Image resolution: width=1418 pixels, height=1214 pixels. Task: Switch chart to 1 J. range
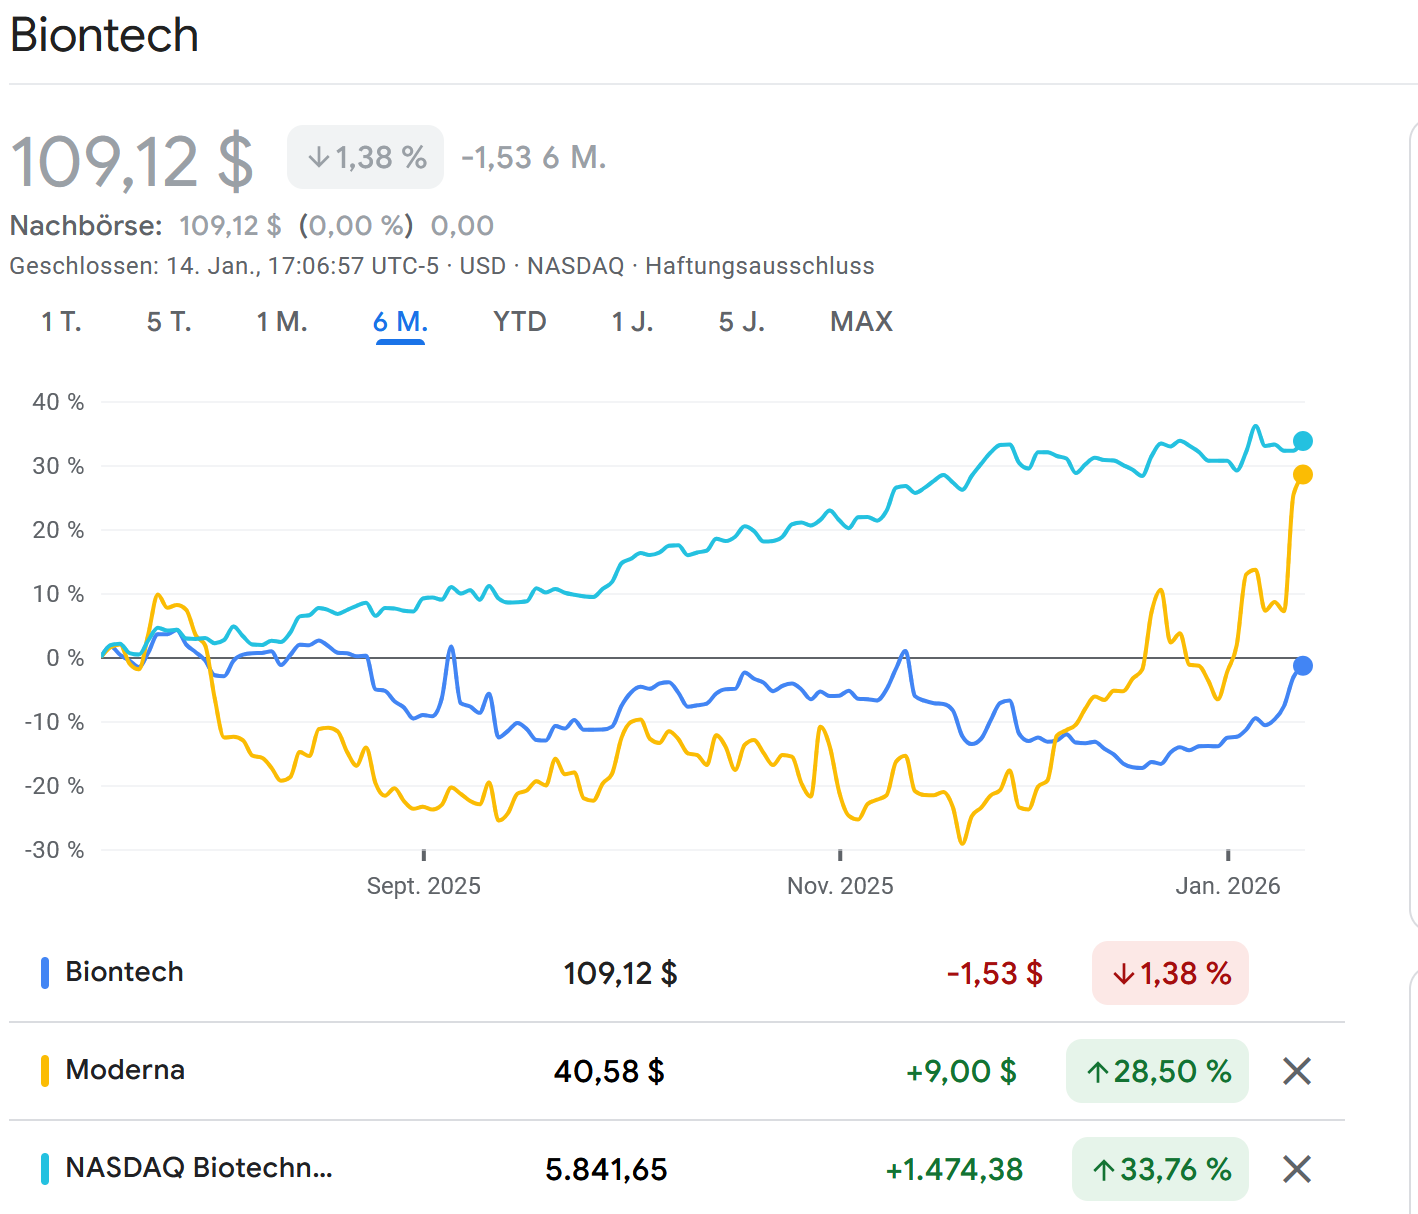[632, 322]
